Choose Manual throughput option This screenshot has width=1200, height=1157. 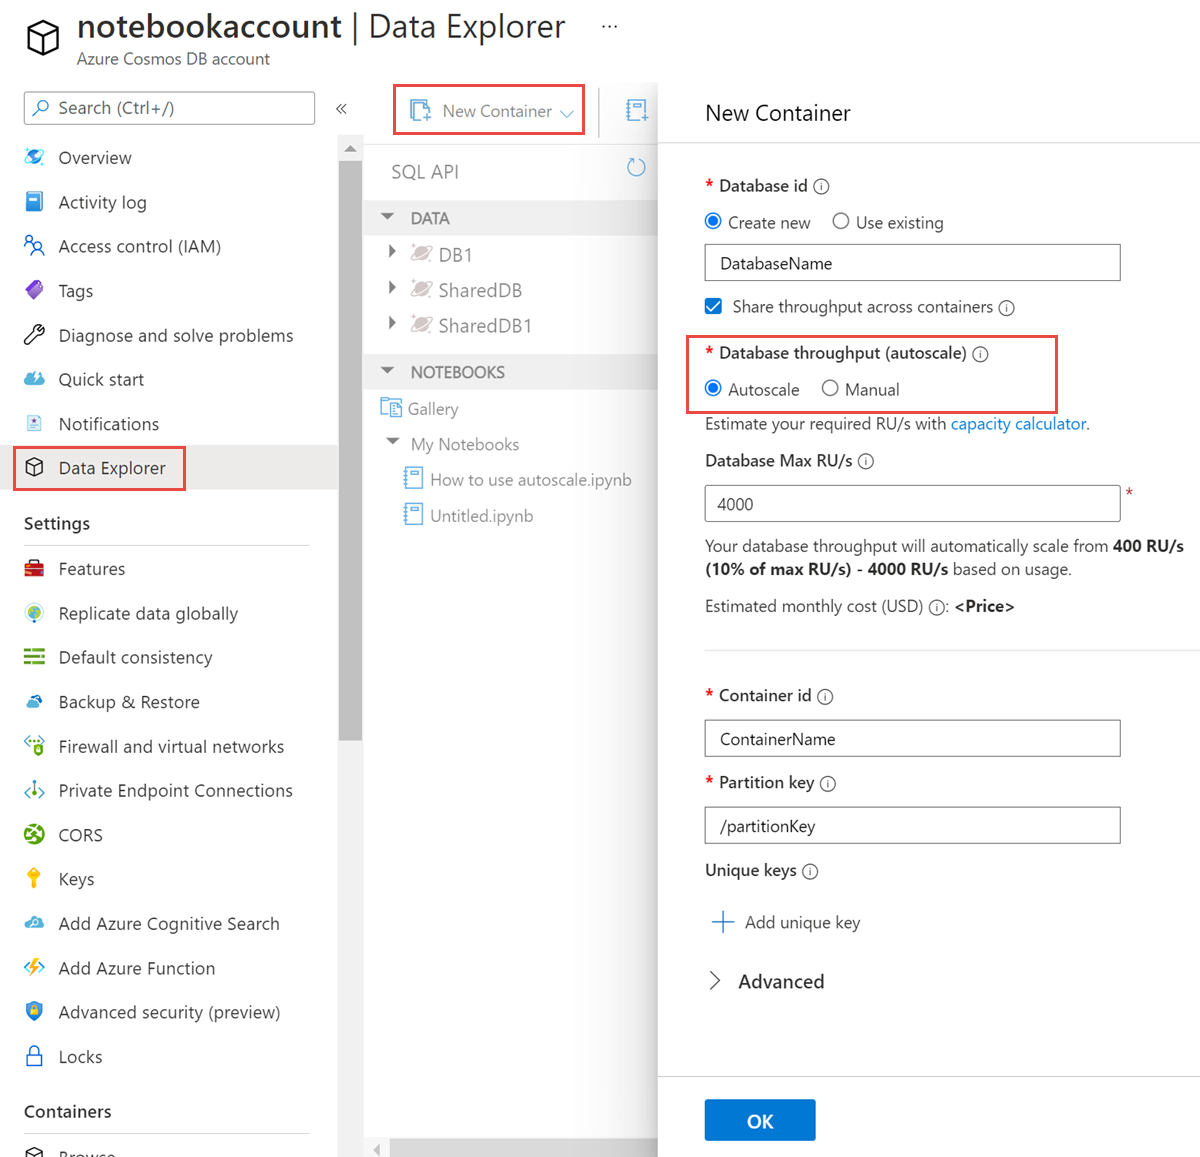pos(830,388)
